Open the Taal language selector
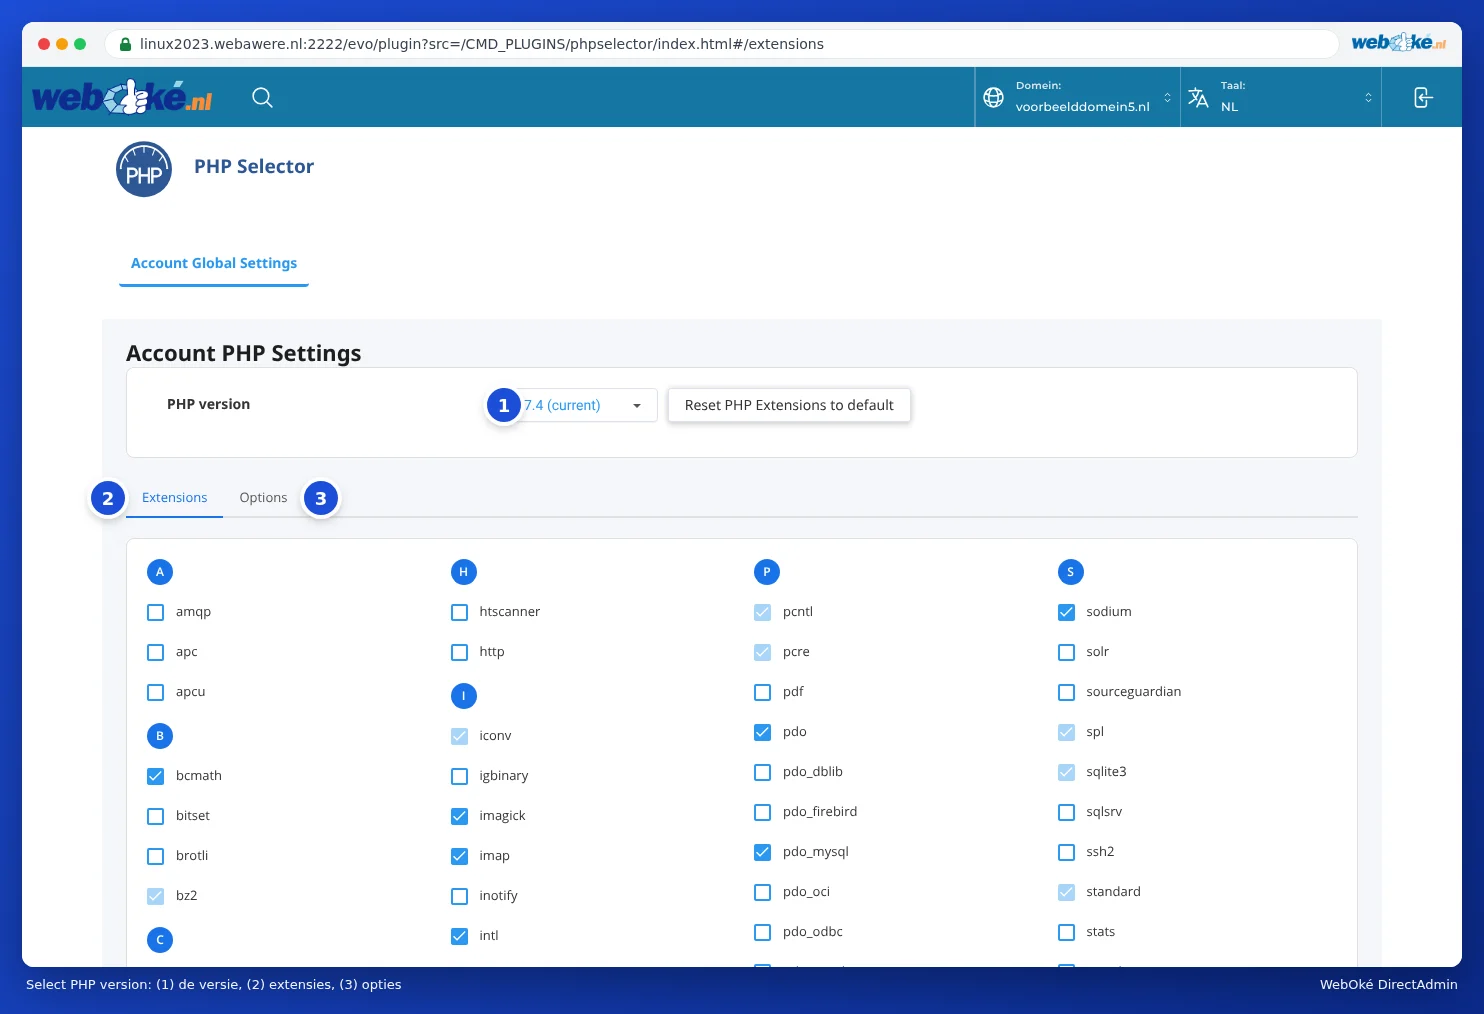The image size is (1484, 1014). tap(1281, 97)
